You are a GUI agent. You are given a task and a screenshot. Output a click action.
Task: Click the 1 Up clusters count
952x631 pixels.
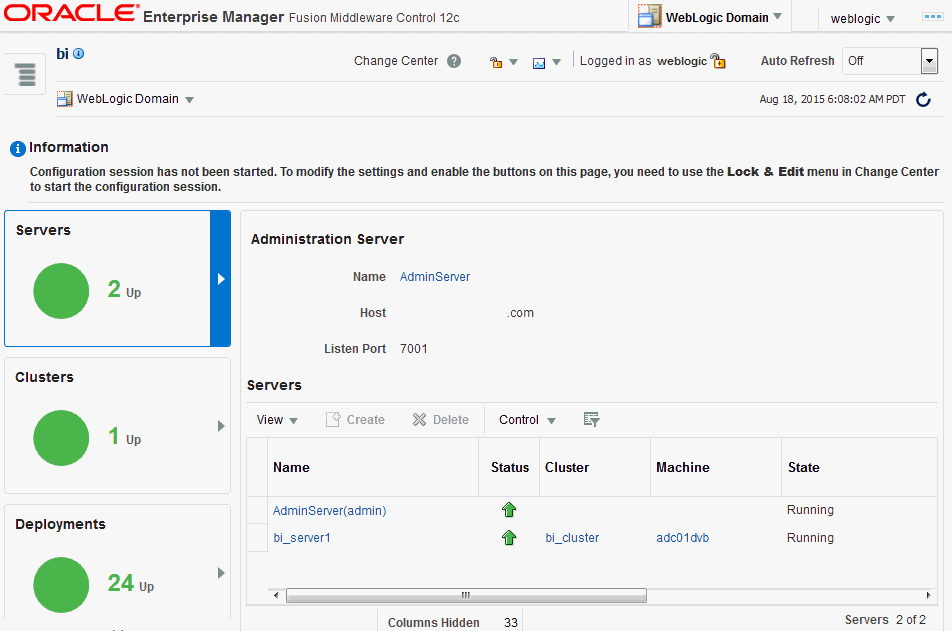pyautogui.click(x=124, y=437)
